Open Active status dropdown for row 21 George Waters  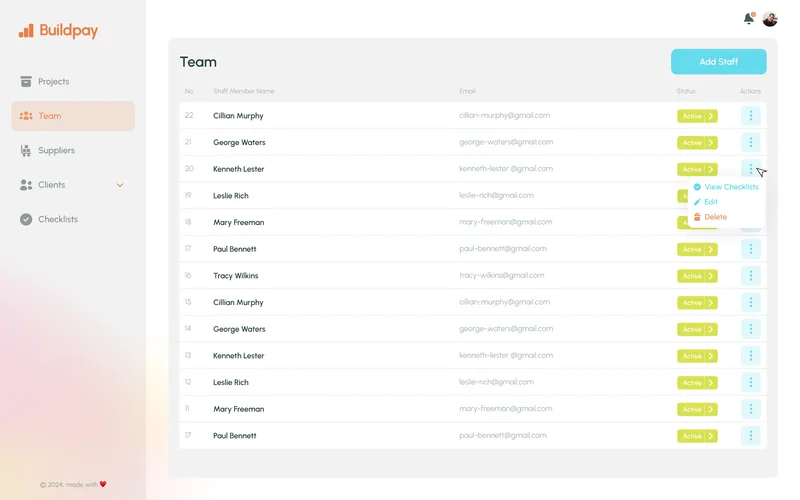point(697,143)
